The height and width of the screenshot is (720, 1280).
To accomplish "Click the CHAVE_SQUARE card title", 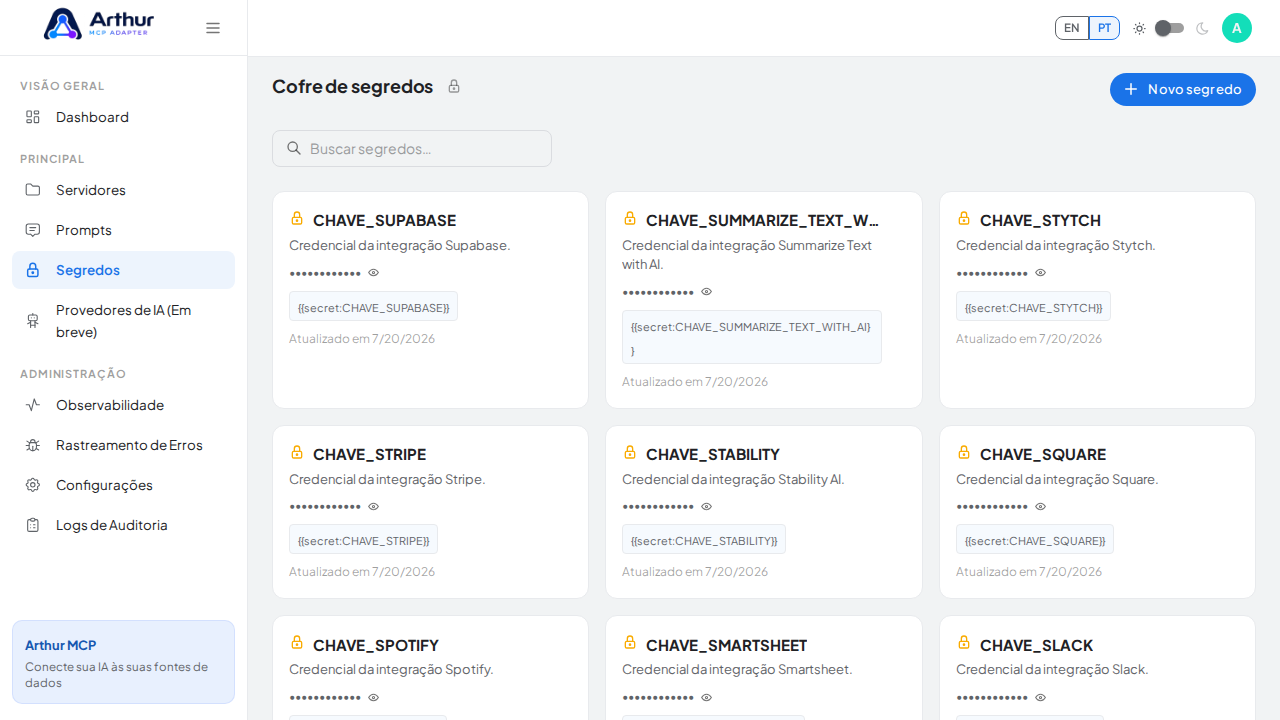I will click(1043, 454).
